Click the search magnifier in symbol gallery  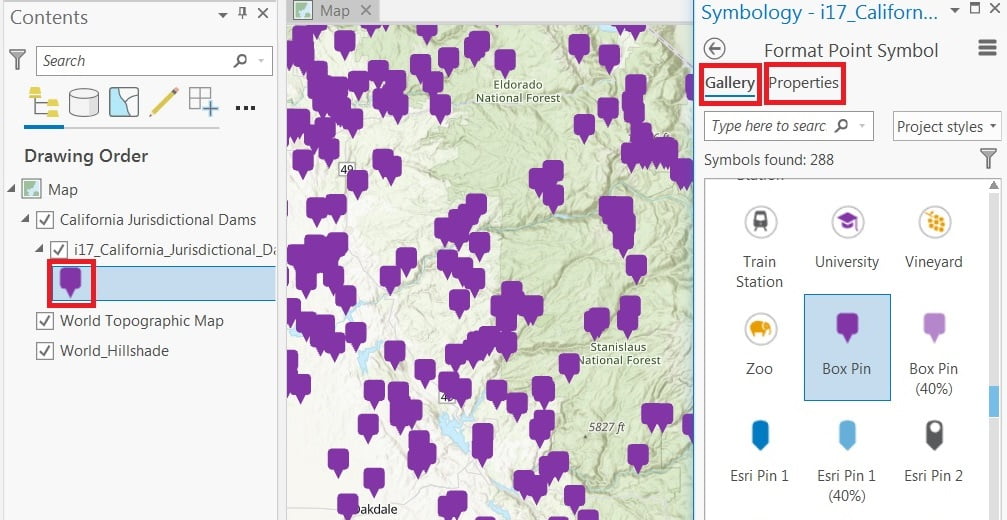[841, 126]
